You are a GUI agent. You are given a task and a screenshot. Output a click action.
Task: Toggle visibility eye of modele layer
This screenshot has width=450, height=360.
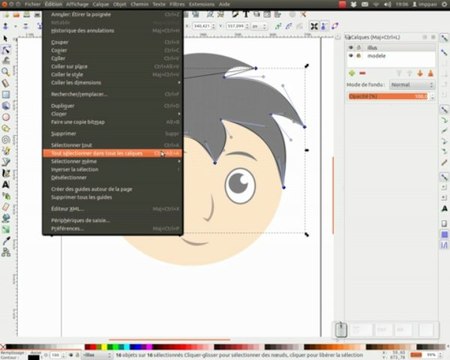[351, 56]
